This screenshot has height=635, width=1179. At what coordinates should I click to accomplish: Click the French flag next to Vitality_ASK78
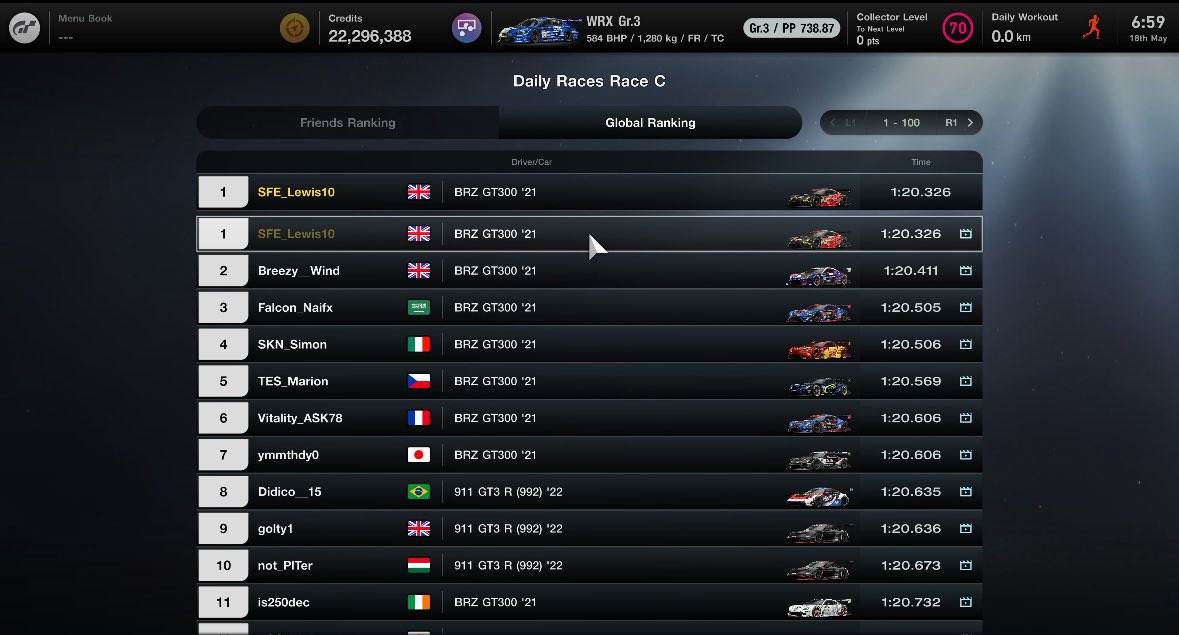coord(419,418)
